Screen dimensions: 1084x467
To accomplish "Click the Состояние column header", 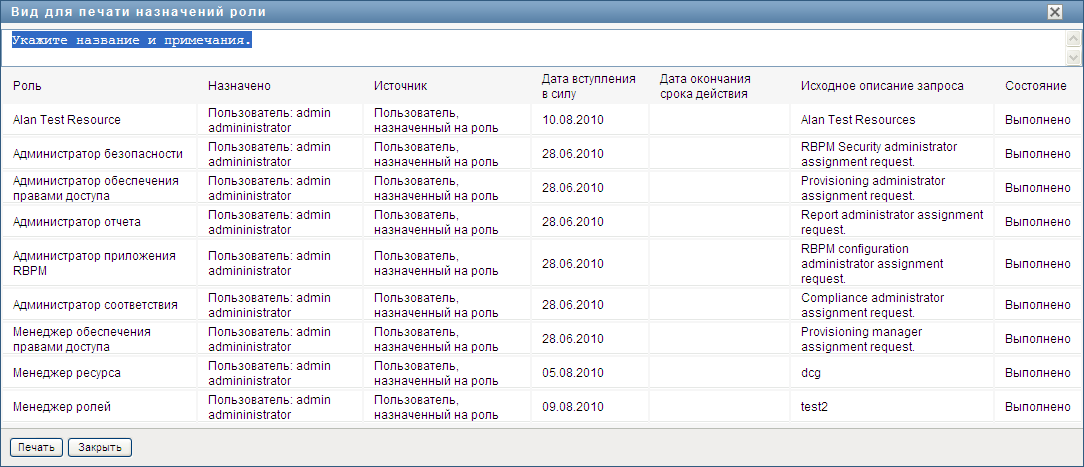I will (x=1036, y=86).
